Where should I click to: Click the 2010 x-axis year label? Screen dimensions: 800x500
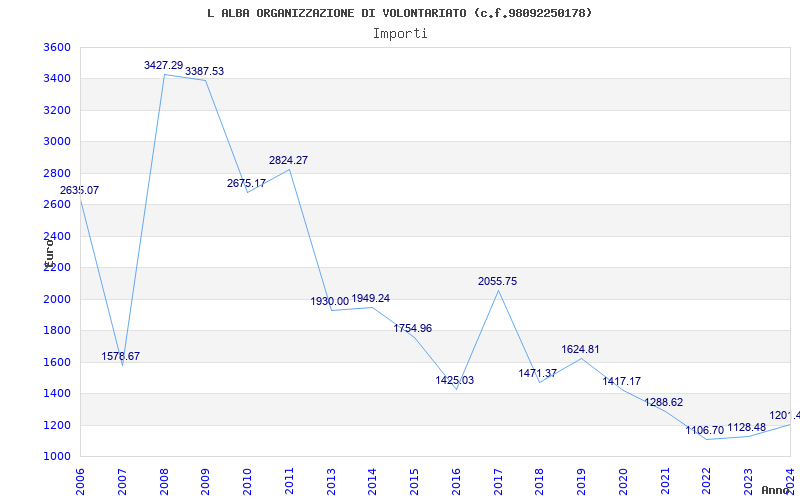pos(247,482)
